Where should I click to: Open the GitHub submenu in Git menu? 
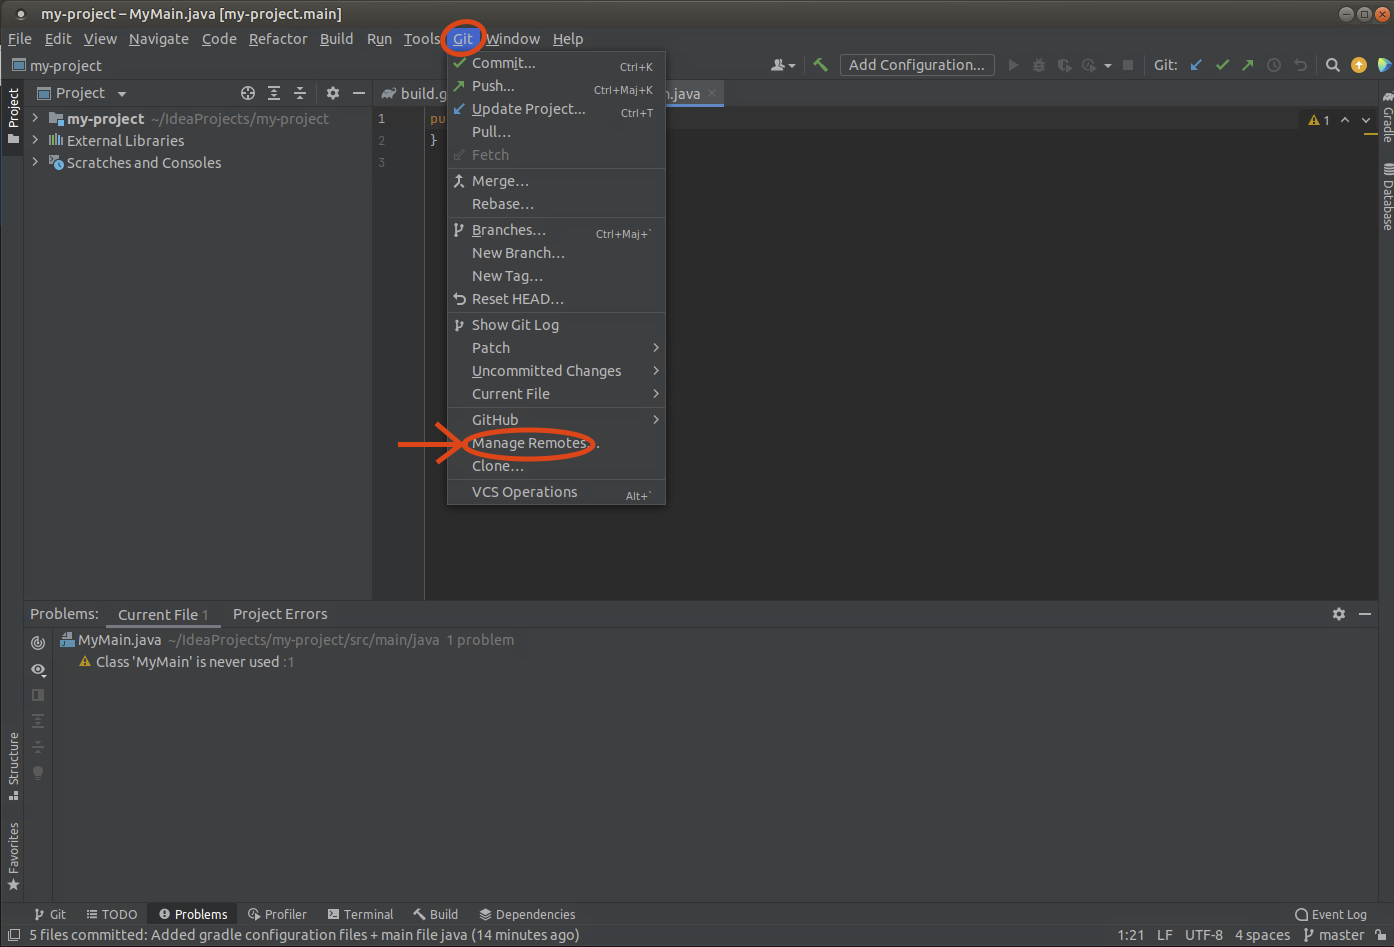[x=556, y=420]
